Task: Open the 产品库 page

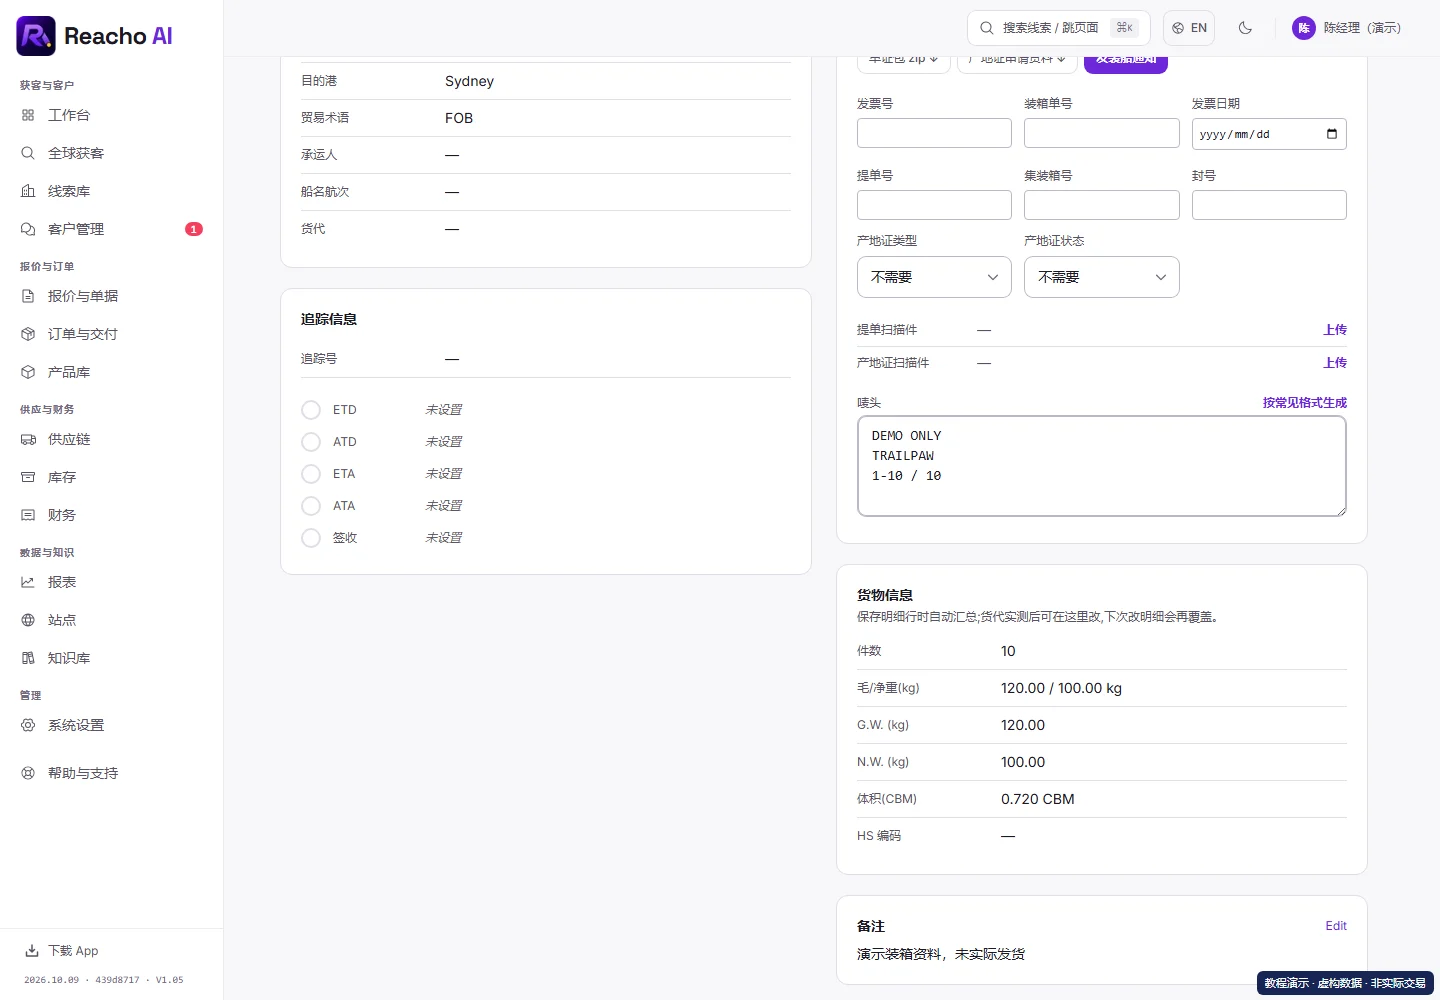Action: click(111, 372)
